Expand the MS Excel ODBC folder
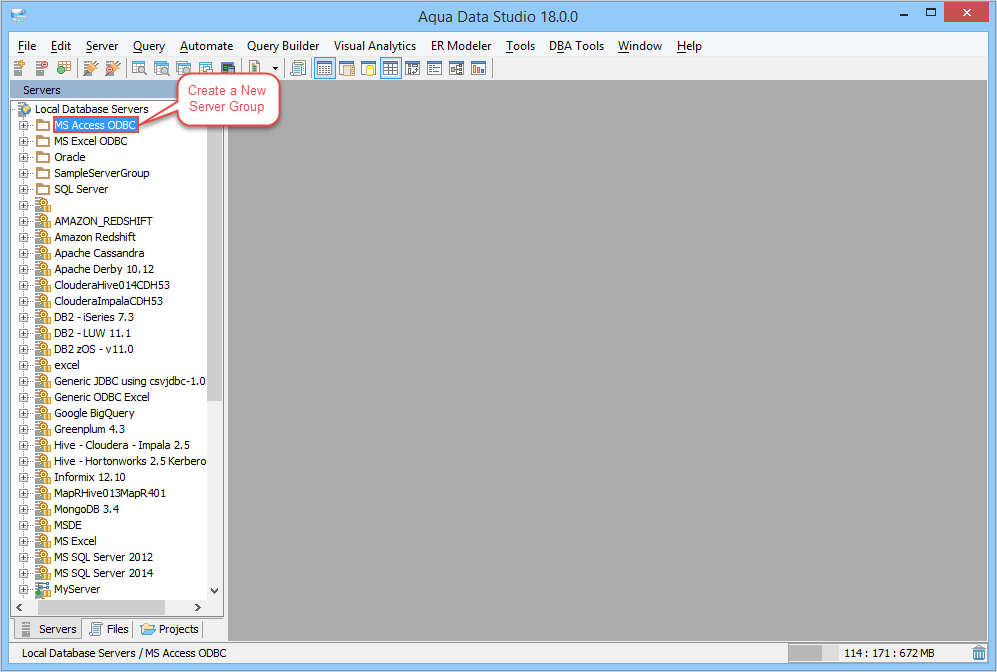This screenshot has height=672, width=997. click(24, 141)
